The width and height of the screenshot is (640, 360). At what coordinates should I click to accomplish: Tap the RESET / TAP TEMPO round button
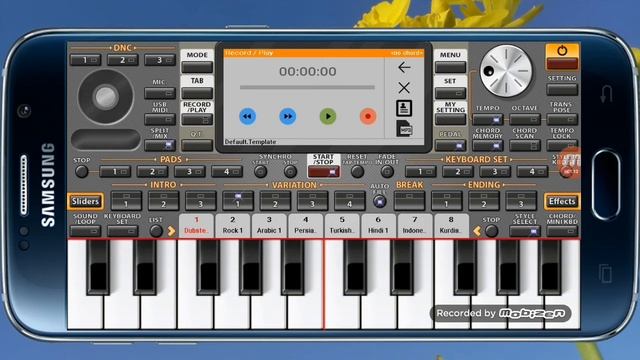pyautogui.click(x=357, y=171)
